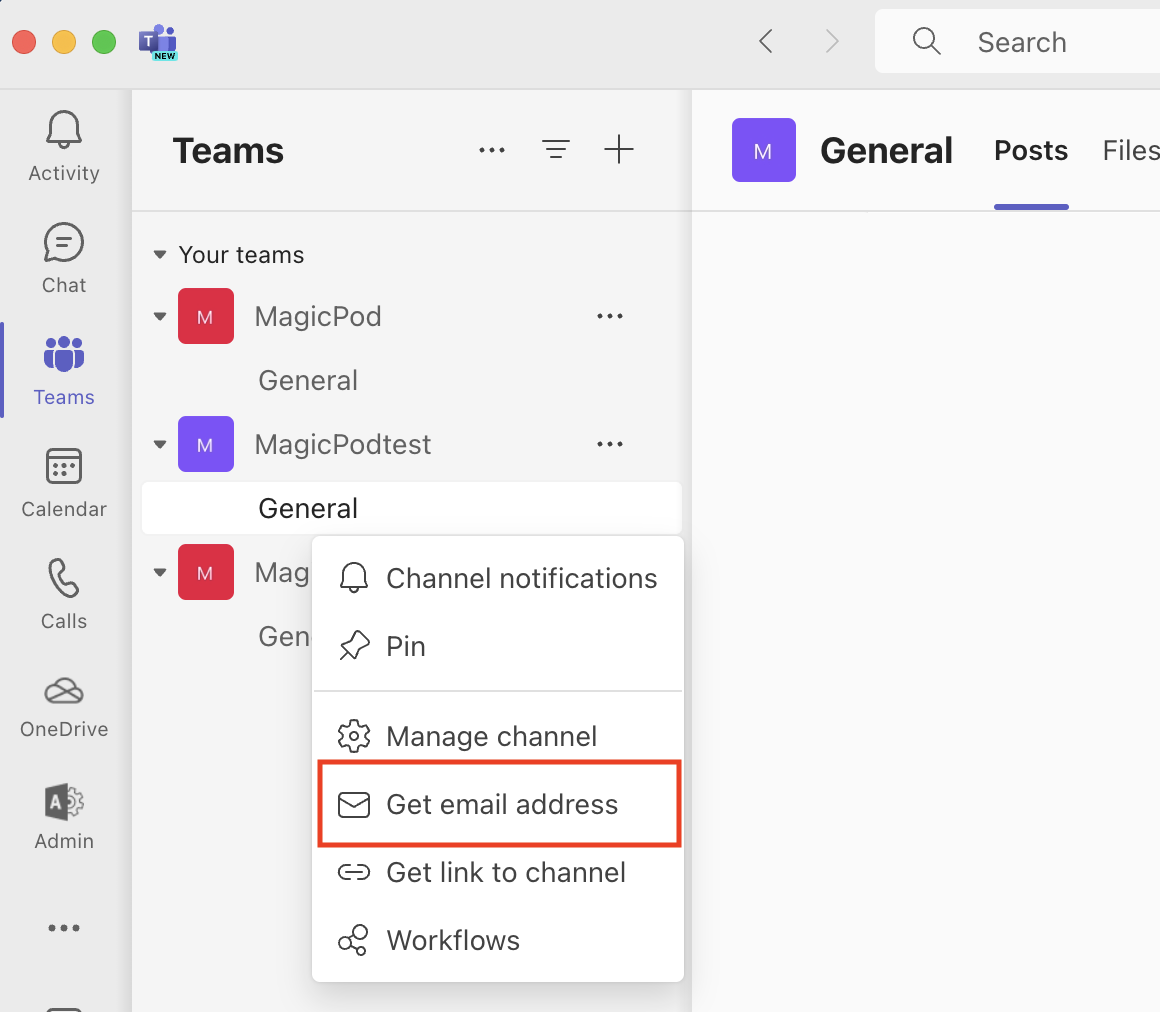Open the Chat section
This screenshot has height=1012, width=1160.
(x=64, y=259)
